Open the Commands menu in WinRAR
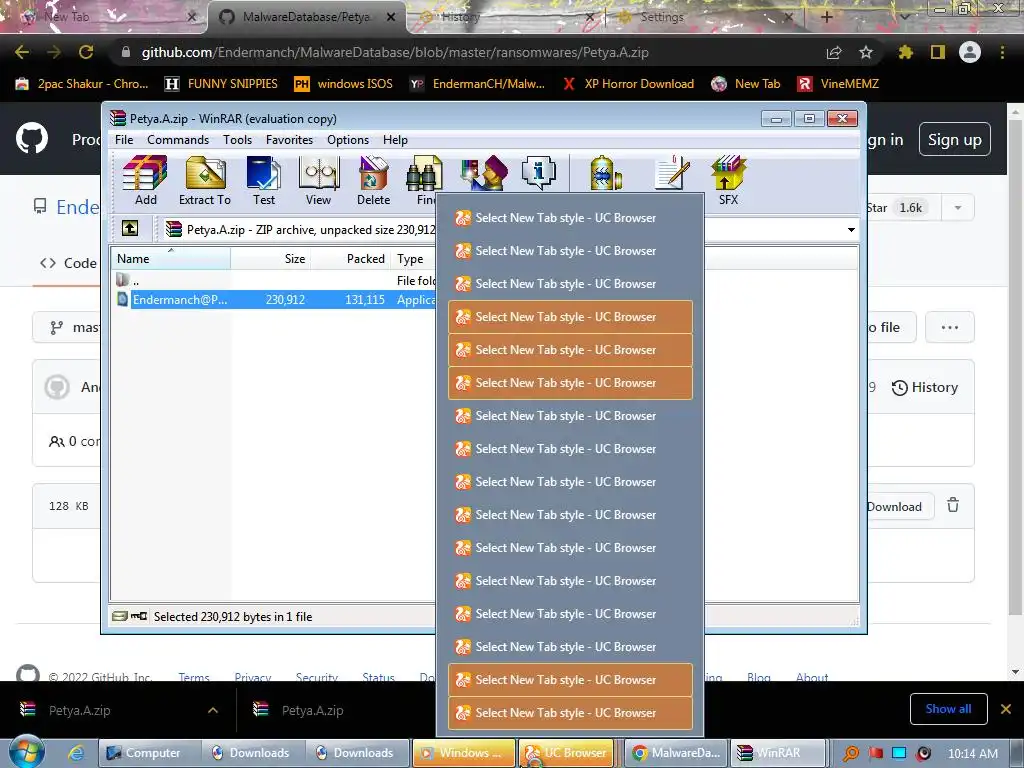 click(x=178, y=140)
